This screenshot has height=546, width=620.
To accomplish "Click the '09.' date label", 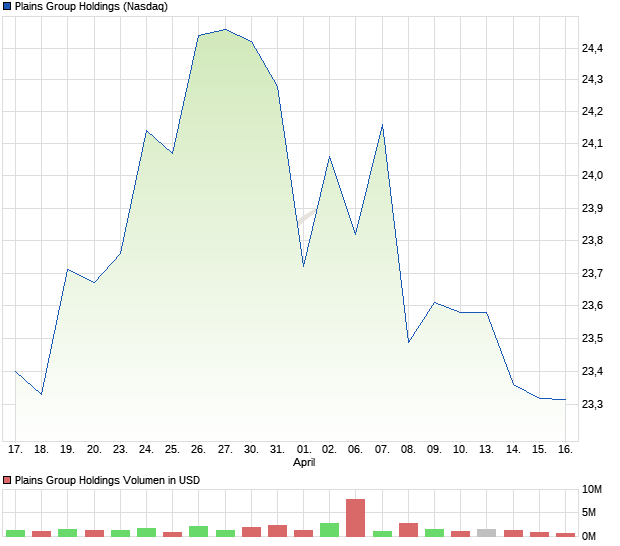I will tap(435, 450).
